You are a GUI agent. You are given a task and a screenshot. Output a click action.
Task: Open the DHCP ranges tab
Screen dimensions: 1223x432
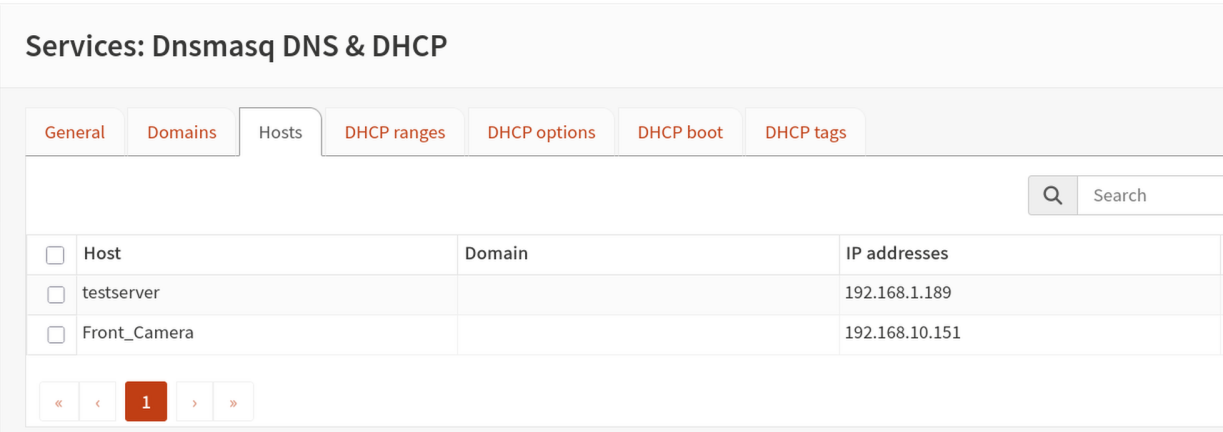coord(395,132)
